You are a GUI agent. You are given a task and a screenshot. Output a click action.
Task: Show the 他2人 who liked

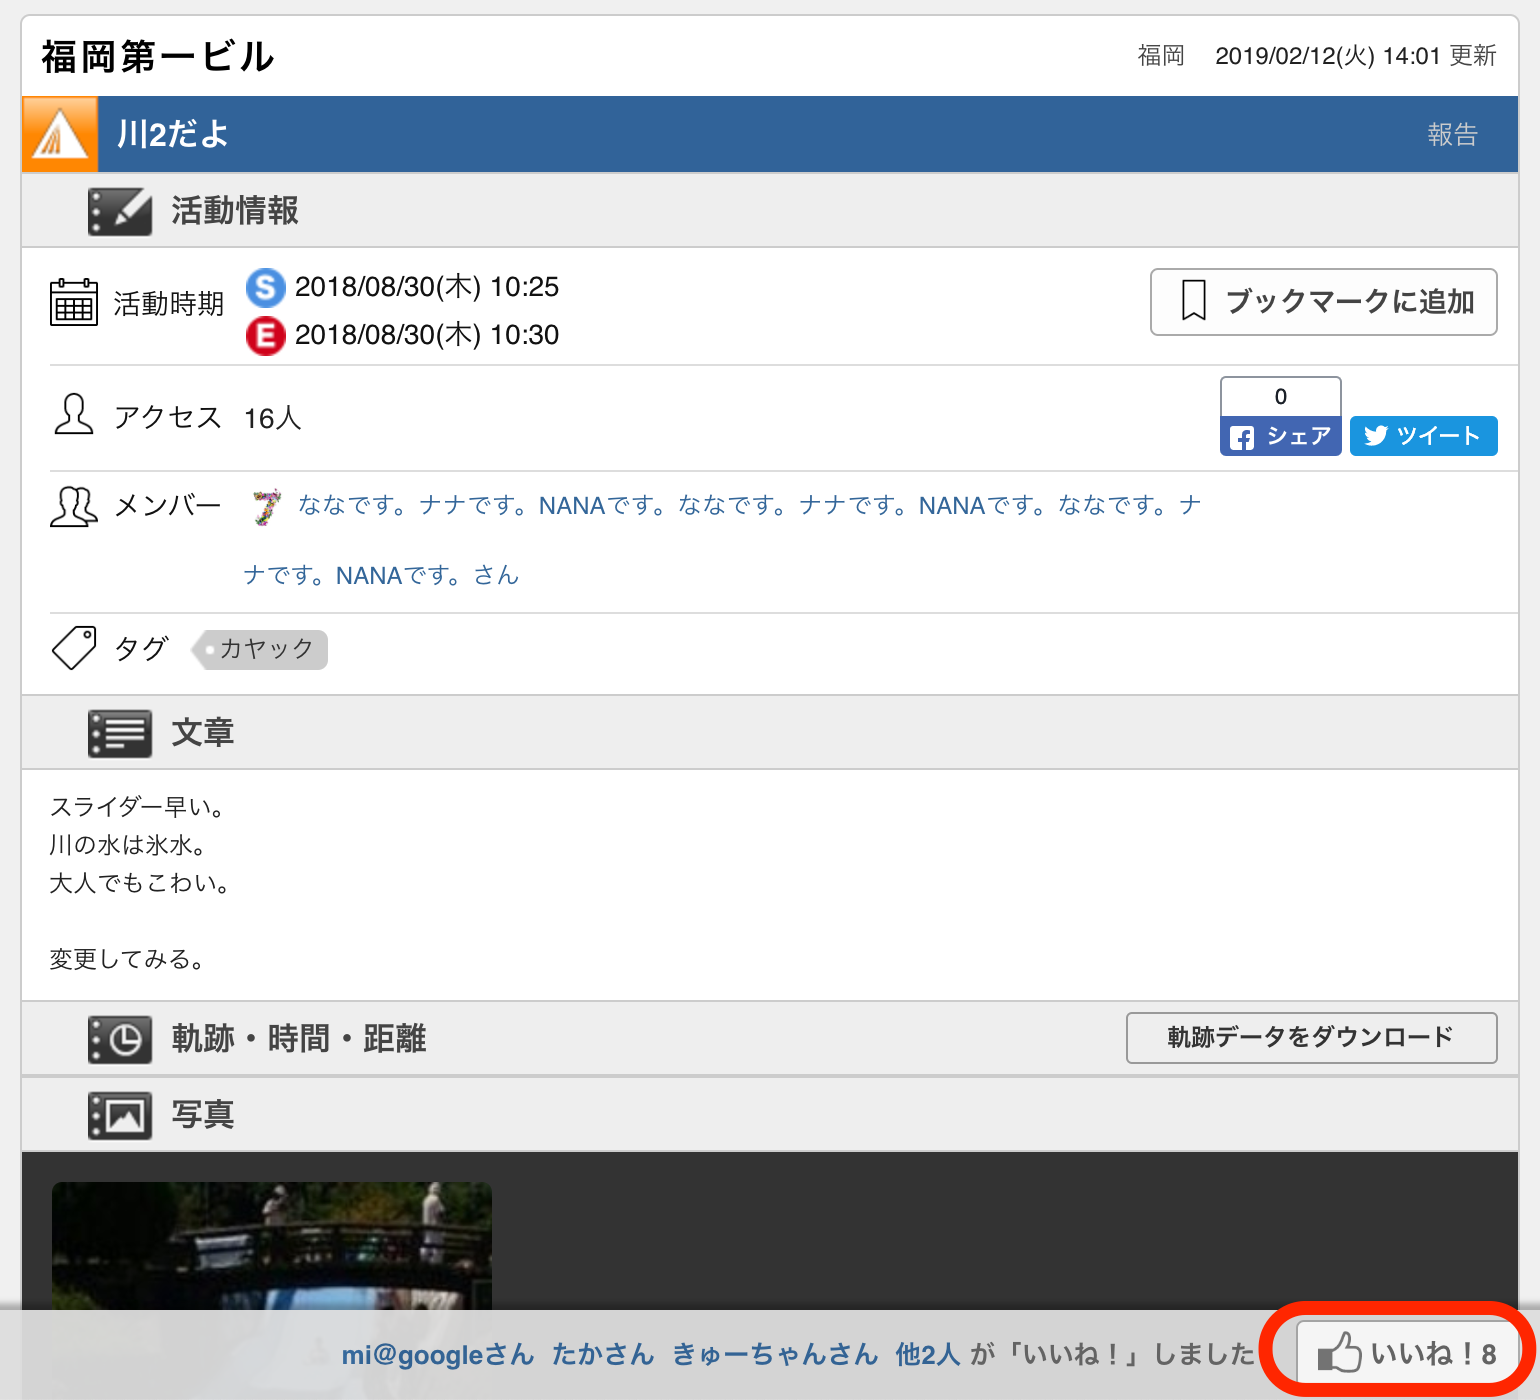928,1355
